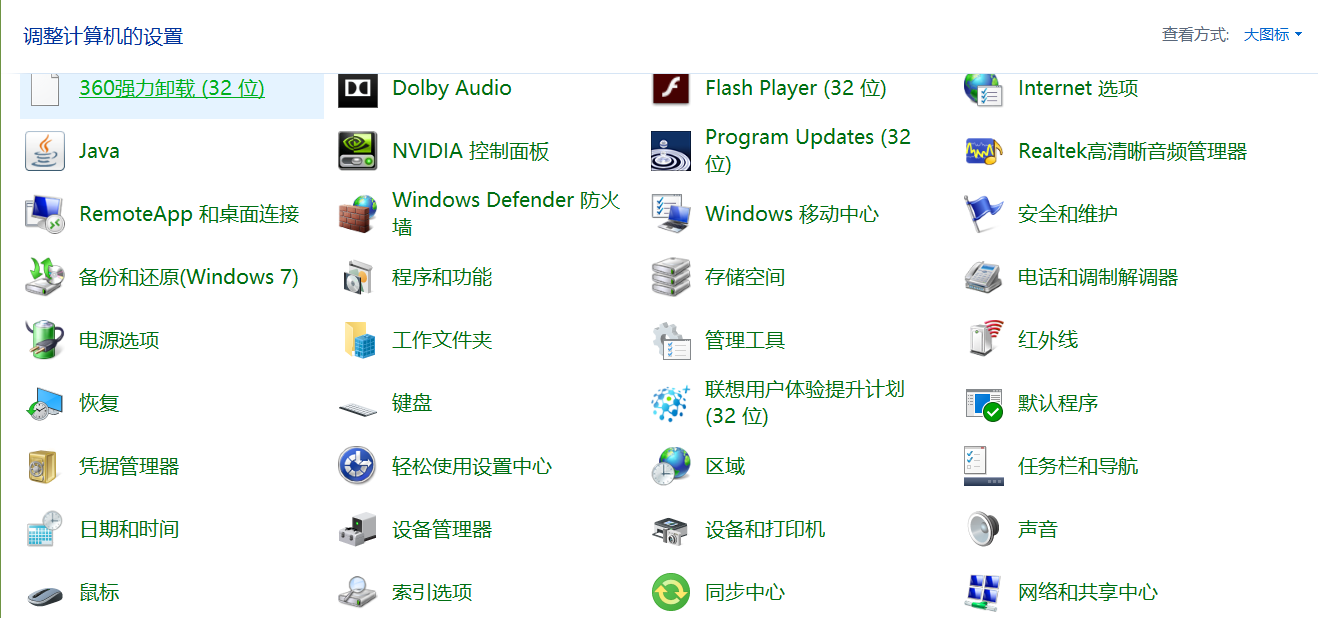Viewport: 1318px width, 618px height.
Task: Click the 恢复 monitor icon
Action: tap(45, 403)
